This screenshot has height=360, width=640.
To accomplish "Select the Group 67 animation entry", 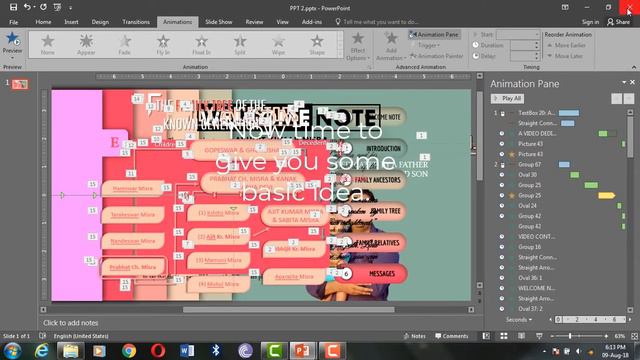I will [529, 164].
